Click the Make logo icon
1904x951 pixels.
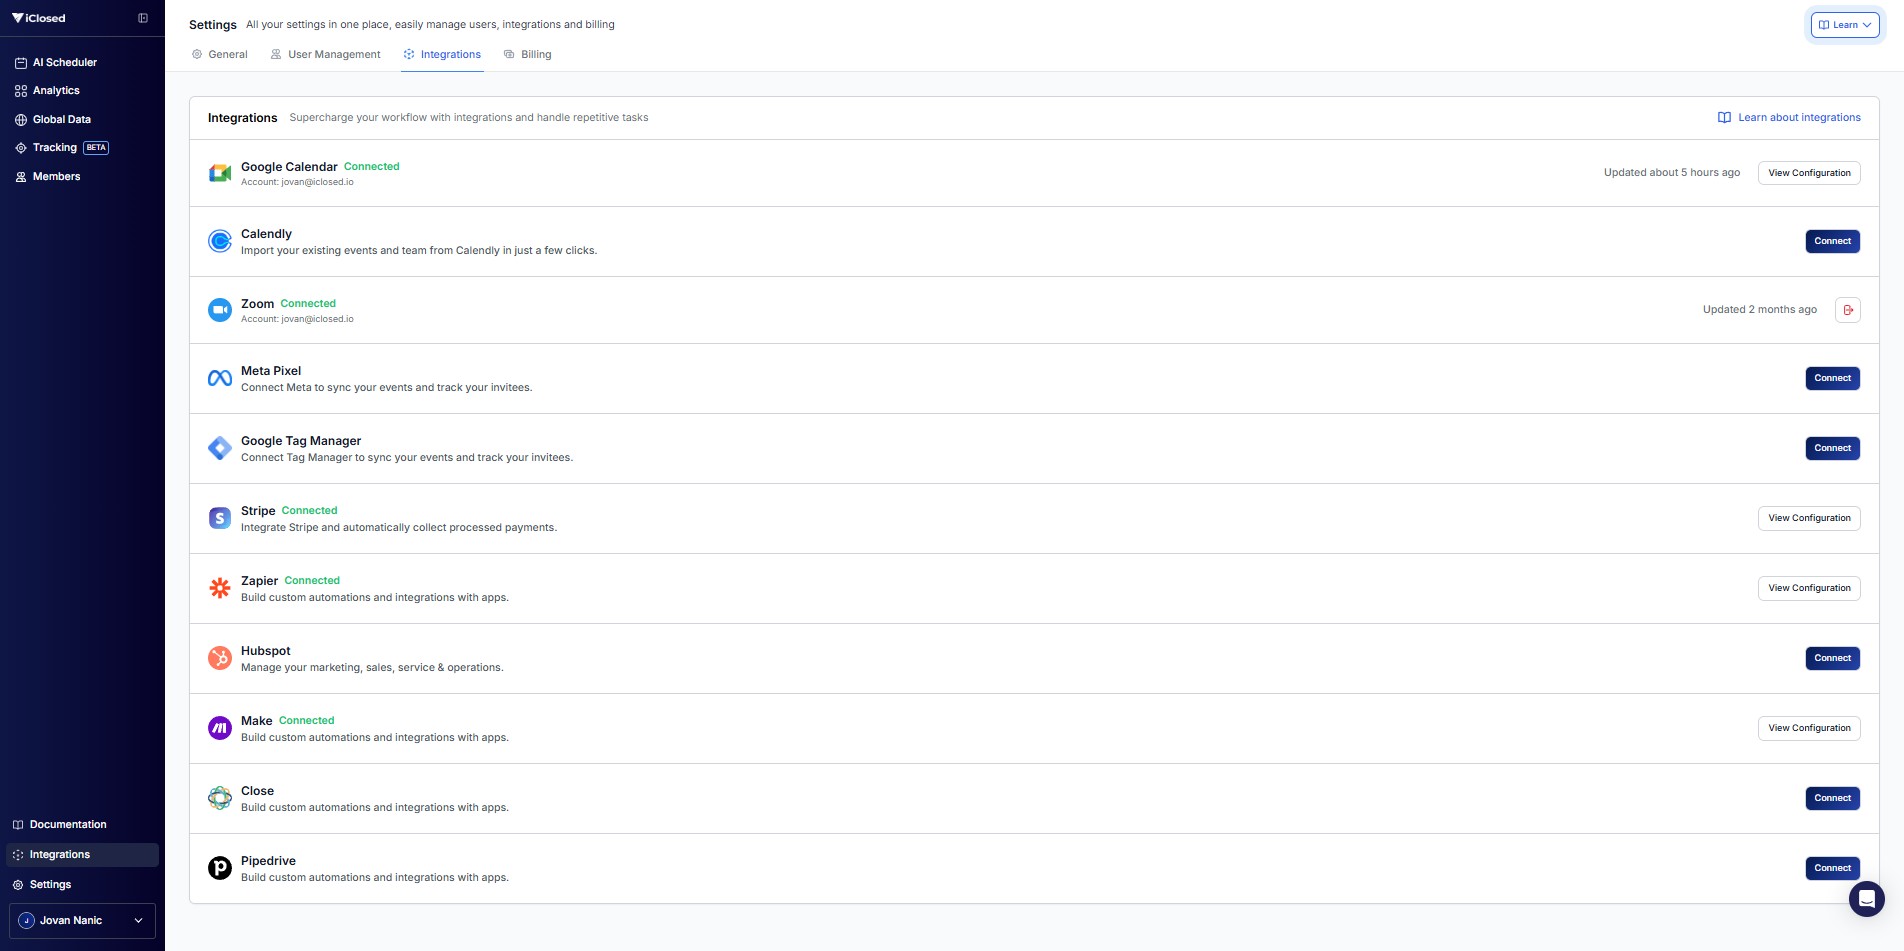pyautogui.click(x=220, y=728)
